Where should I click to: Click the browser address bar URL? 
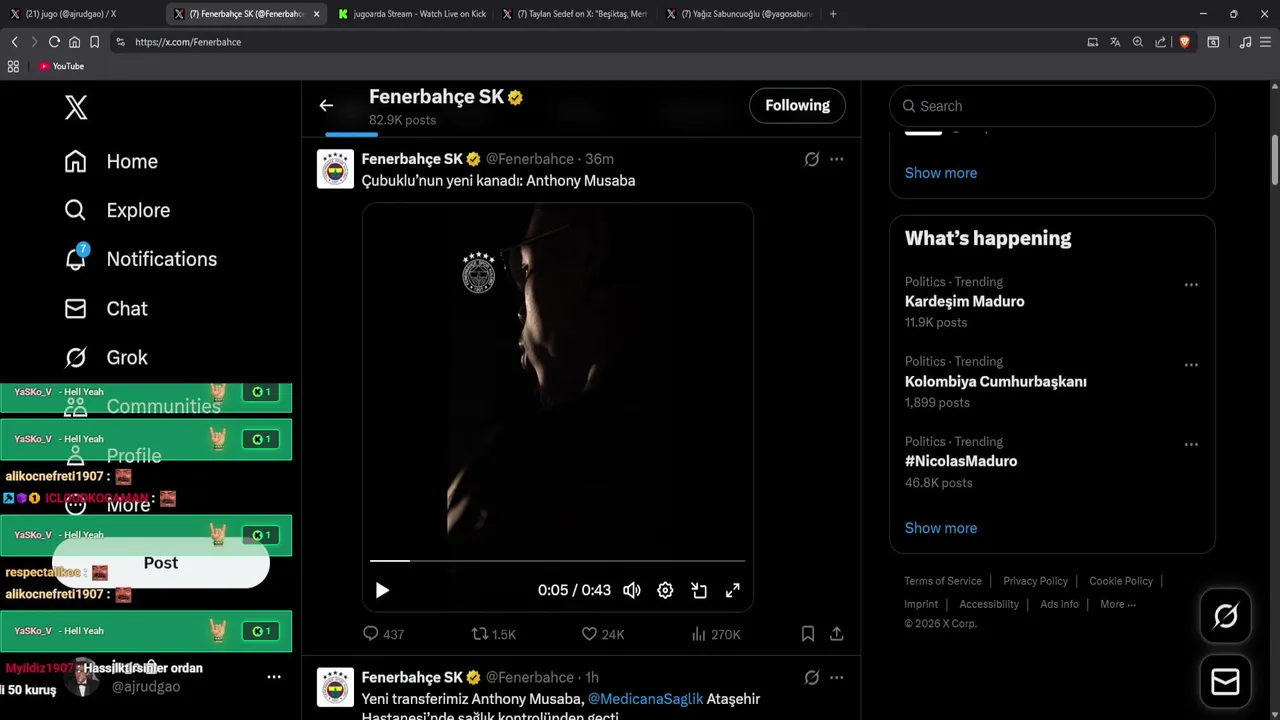[x=188, y=42]
